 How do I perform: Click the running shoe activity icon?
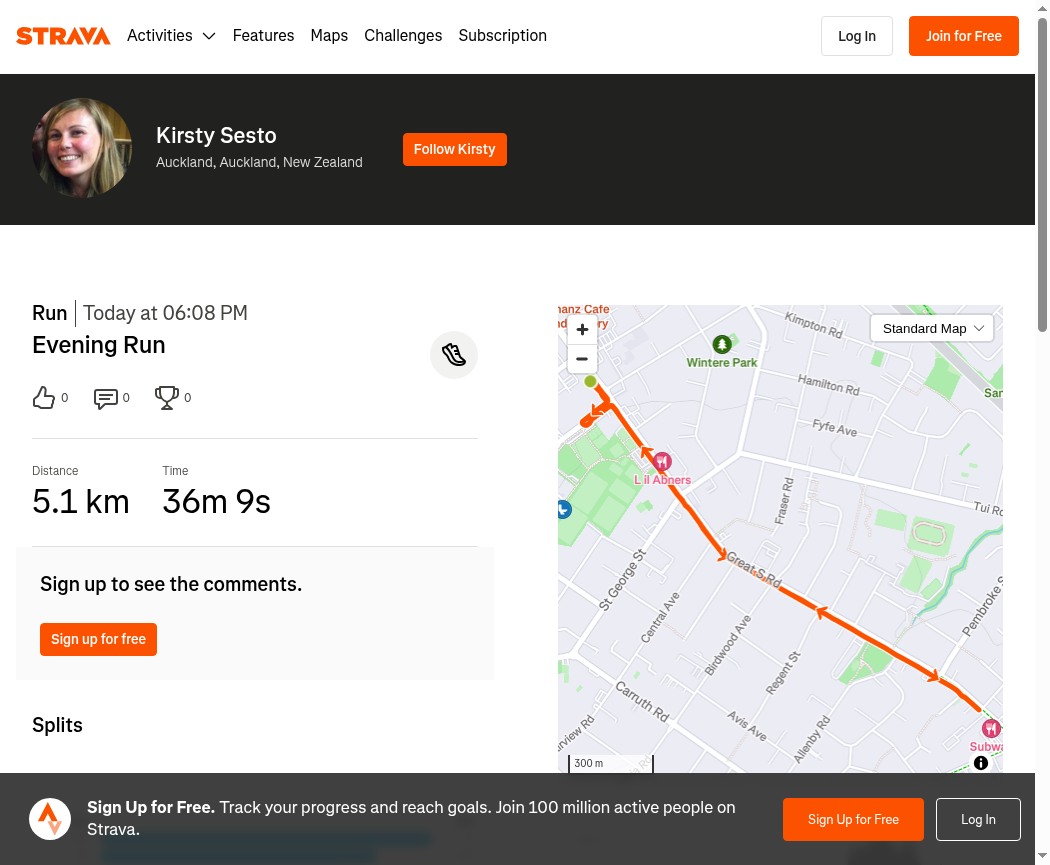454,355
